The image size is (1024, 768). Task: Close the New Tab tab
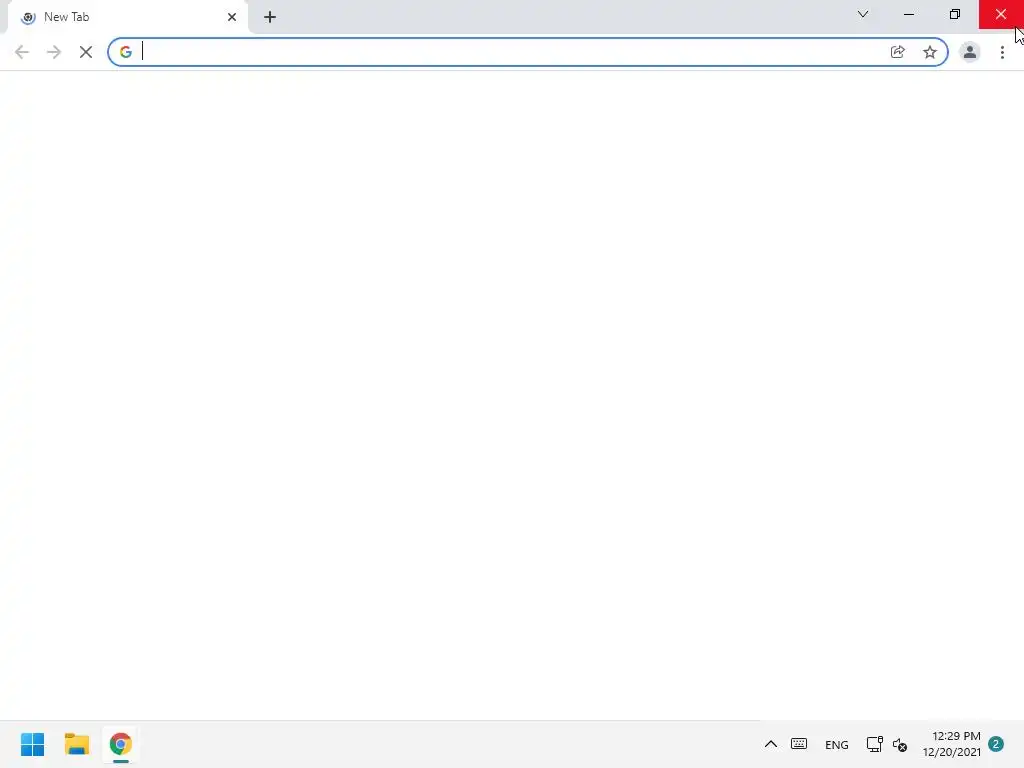point(232,17)
